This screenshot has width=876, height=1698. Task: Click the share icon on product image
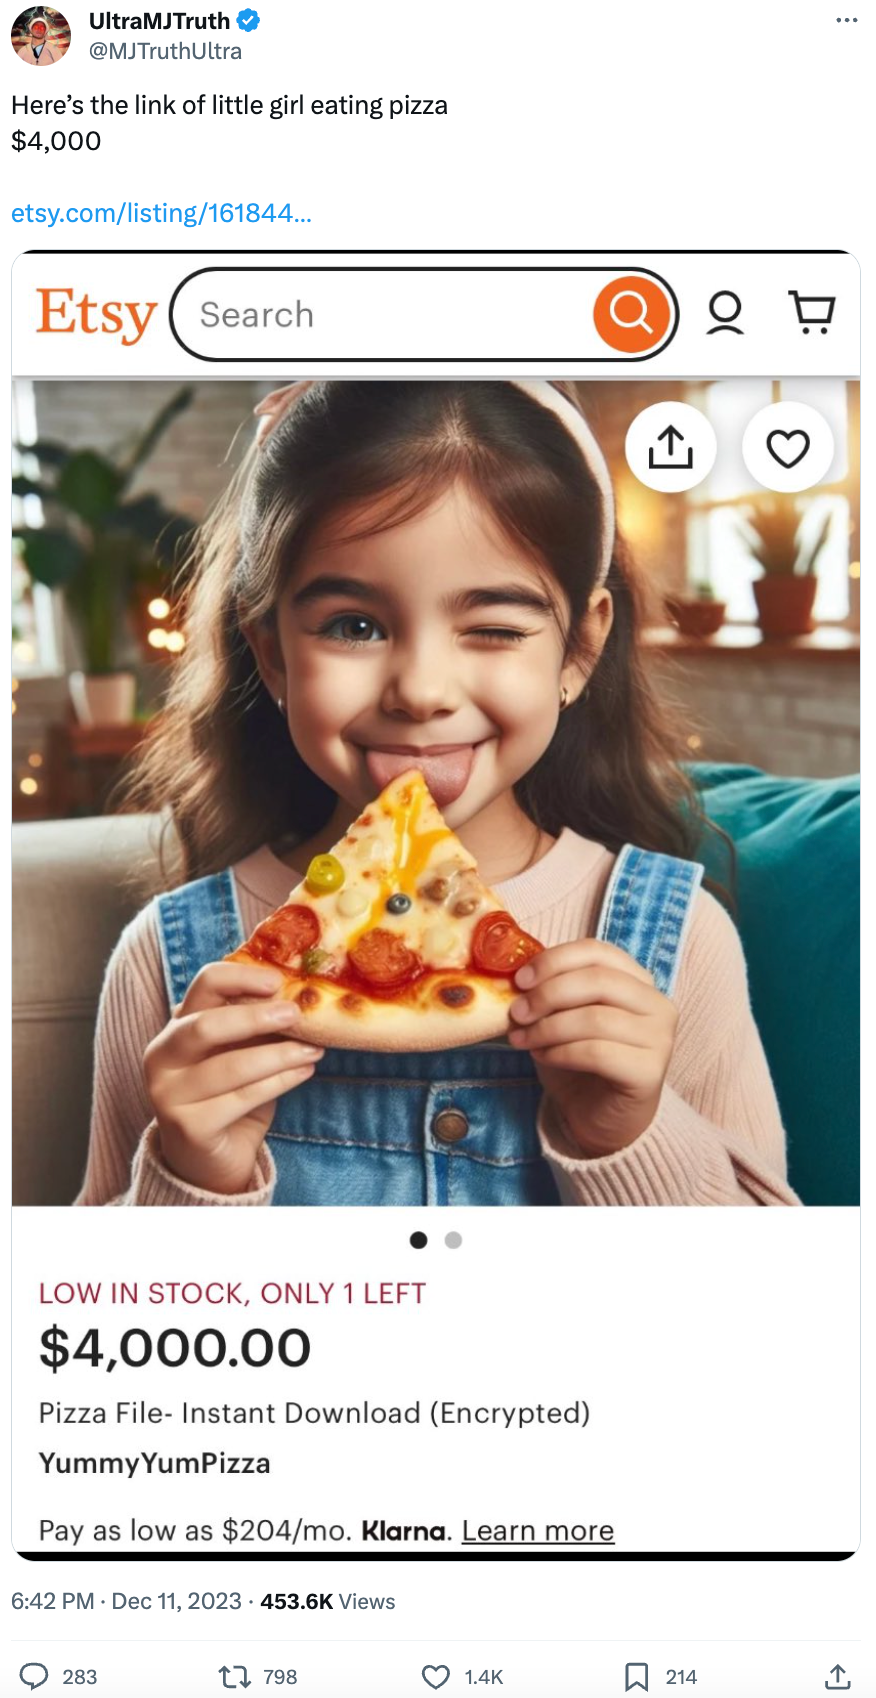point(670,447)
